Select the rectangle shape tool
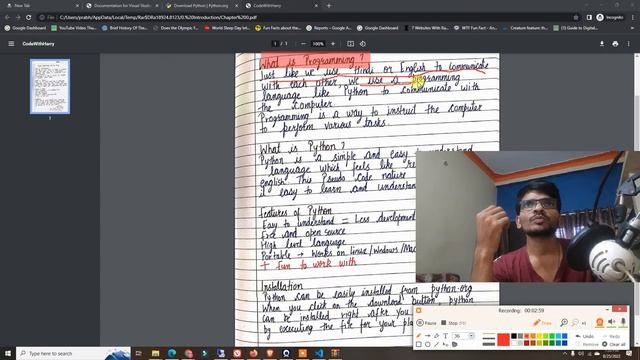 [418, 344]
